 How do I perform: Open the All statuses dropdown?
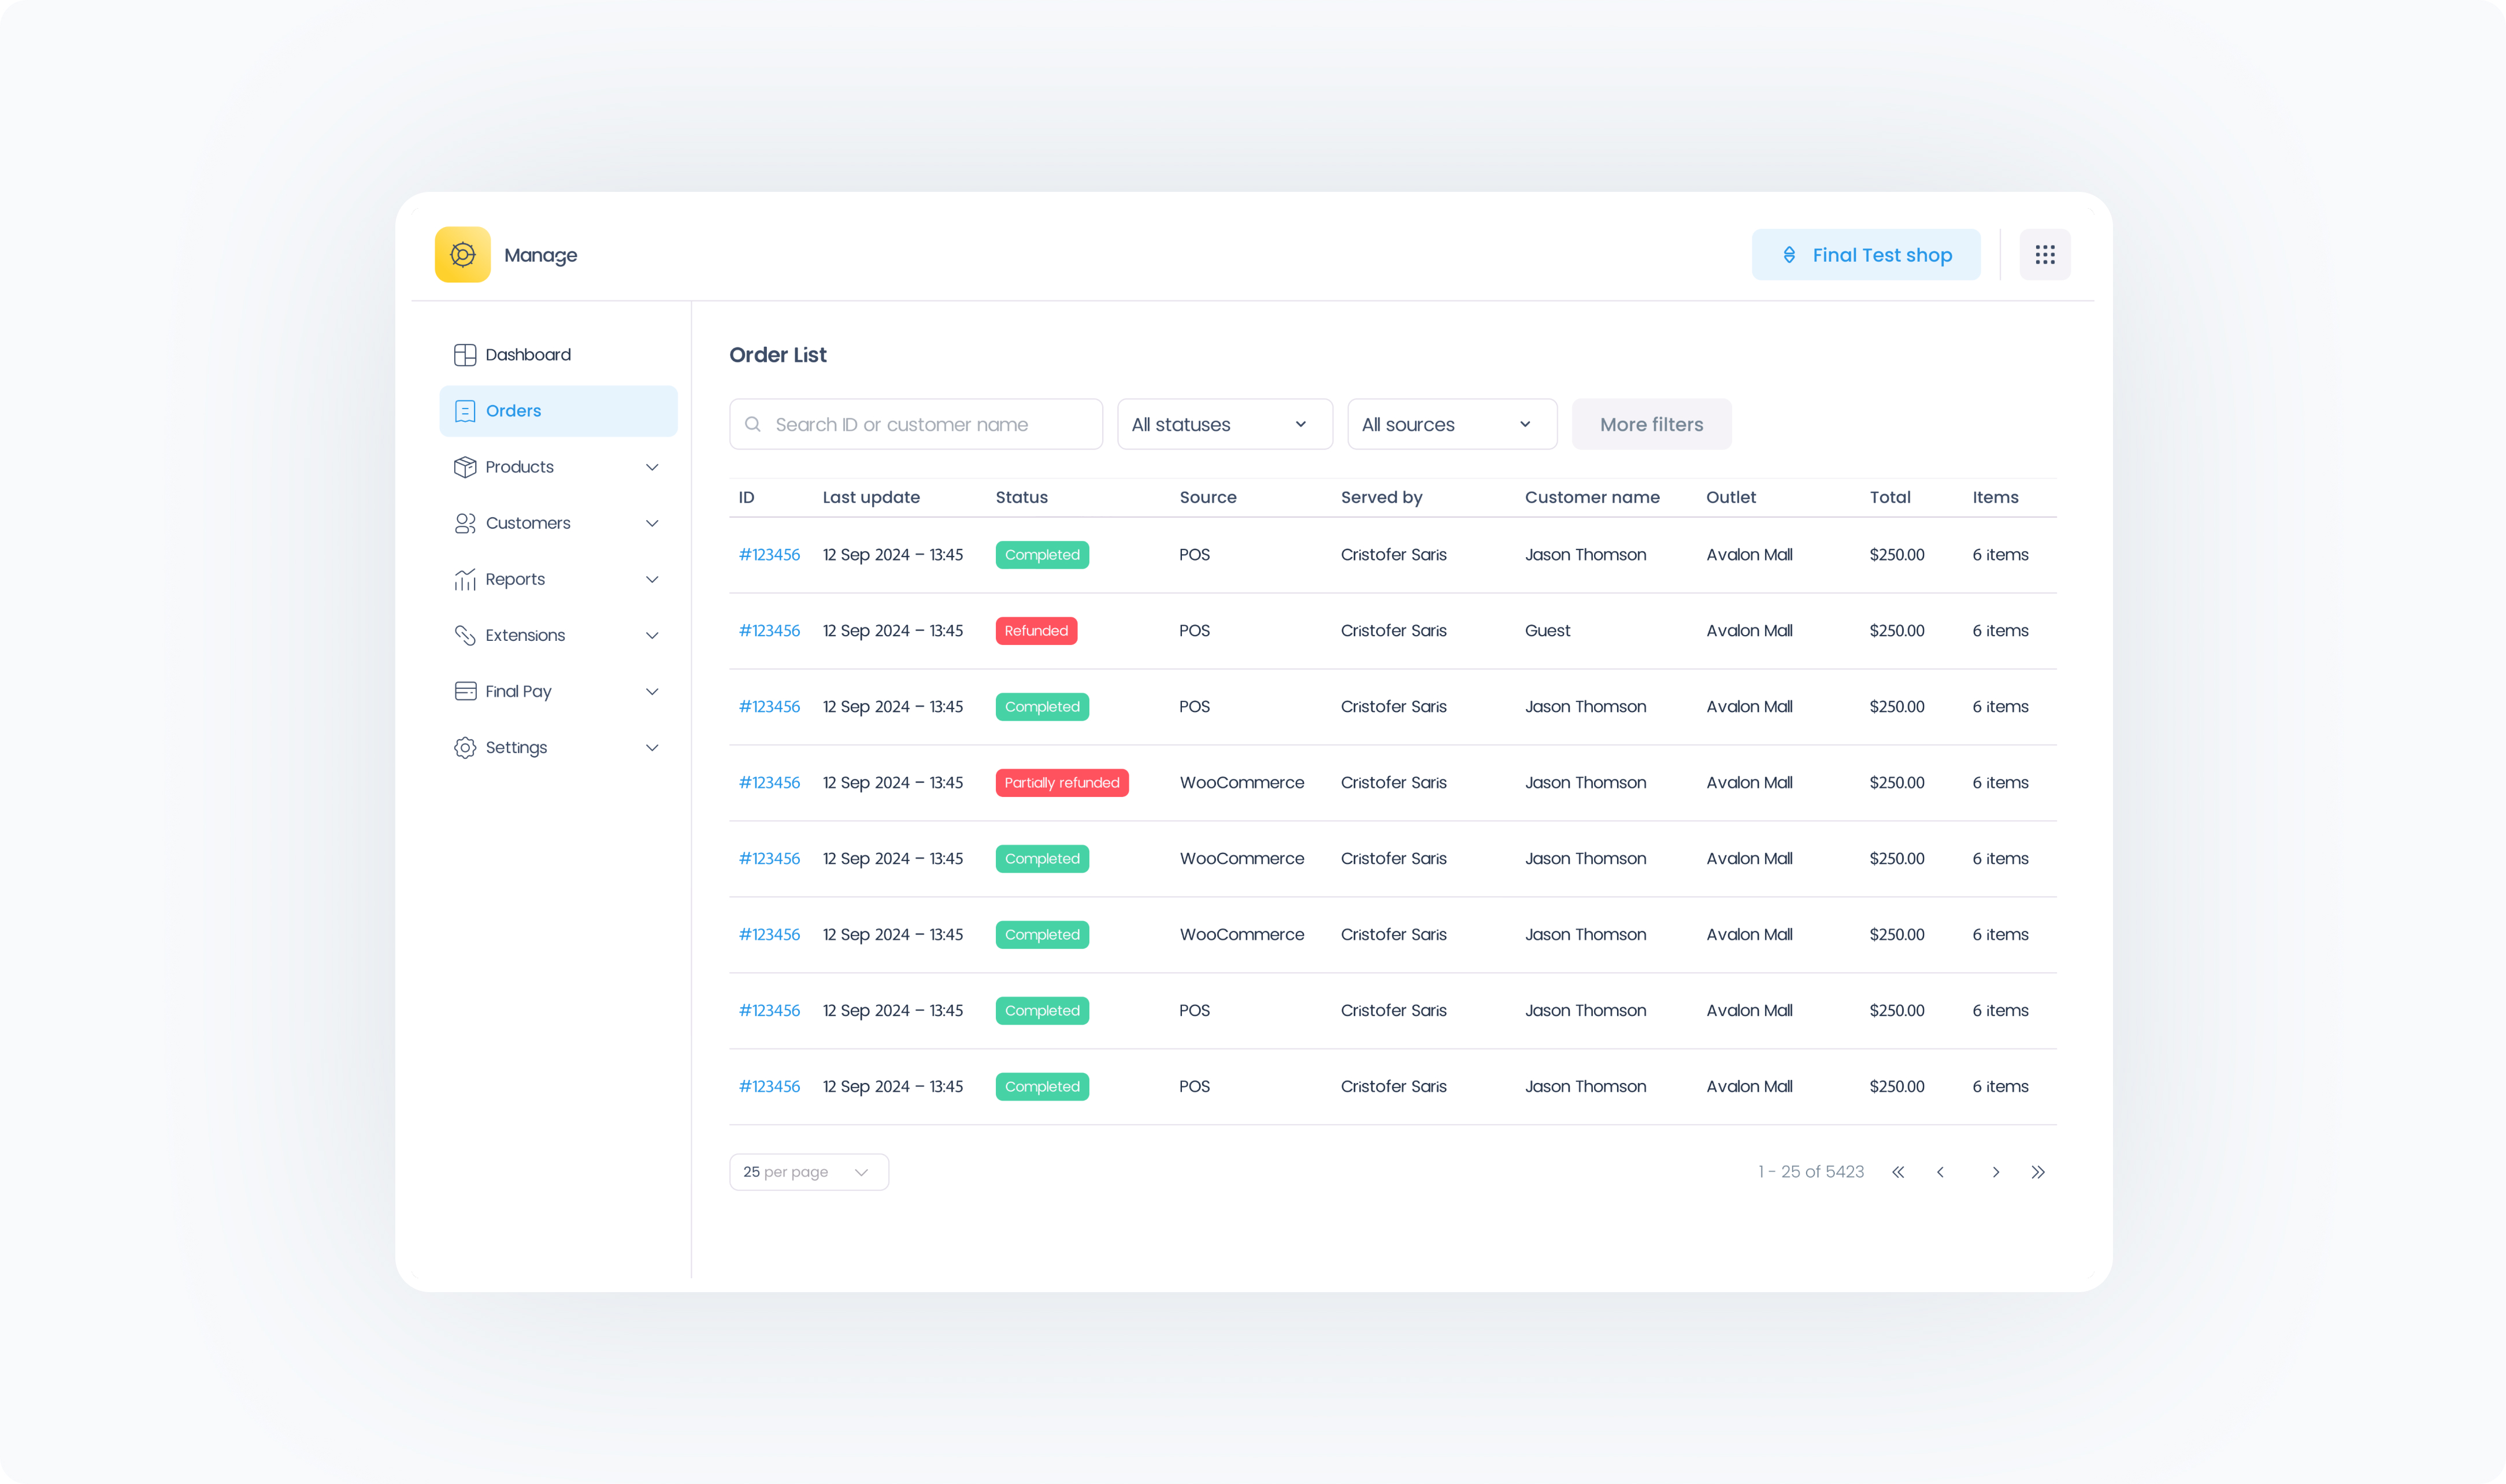(x=1224, y=424)
